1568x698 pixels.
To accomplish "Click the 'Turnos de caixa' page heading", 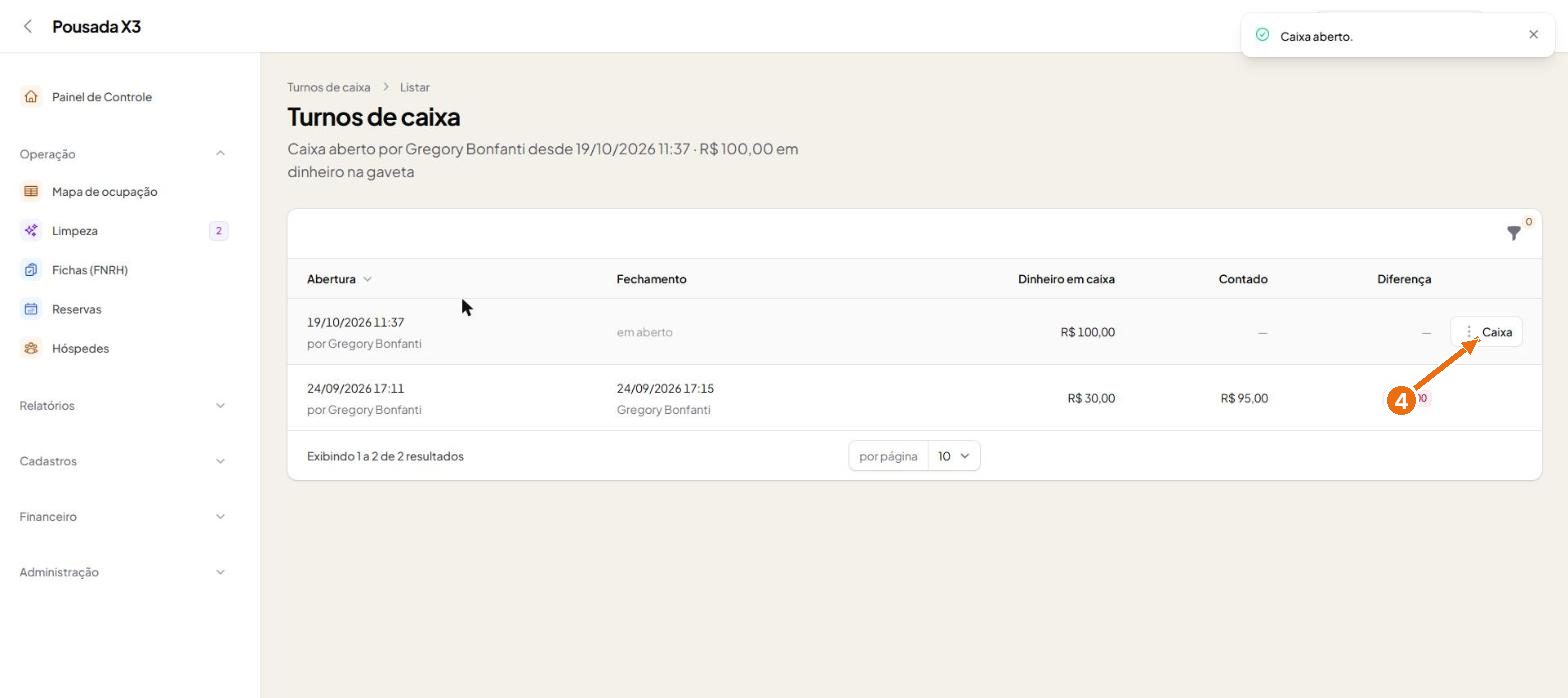I will pos(374,117).
